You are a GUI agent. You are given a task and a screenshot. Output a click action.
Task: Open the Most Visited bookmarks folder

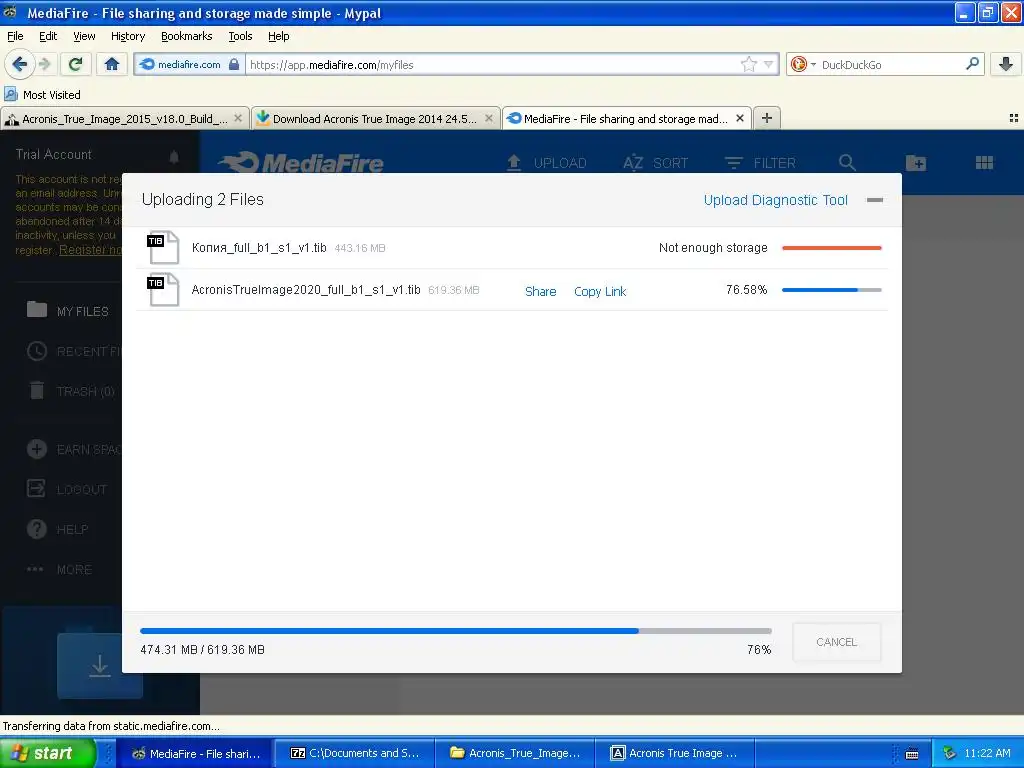coord(43,95)
